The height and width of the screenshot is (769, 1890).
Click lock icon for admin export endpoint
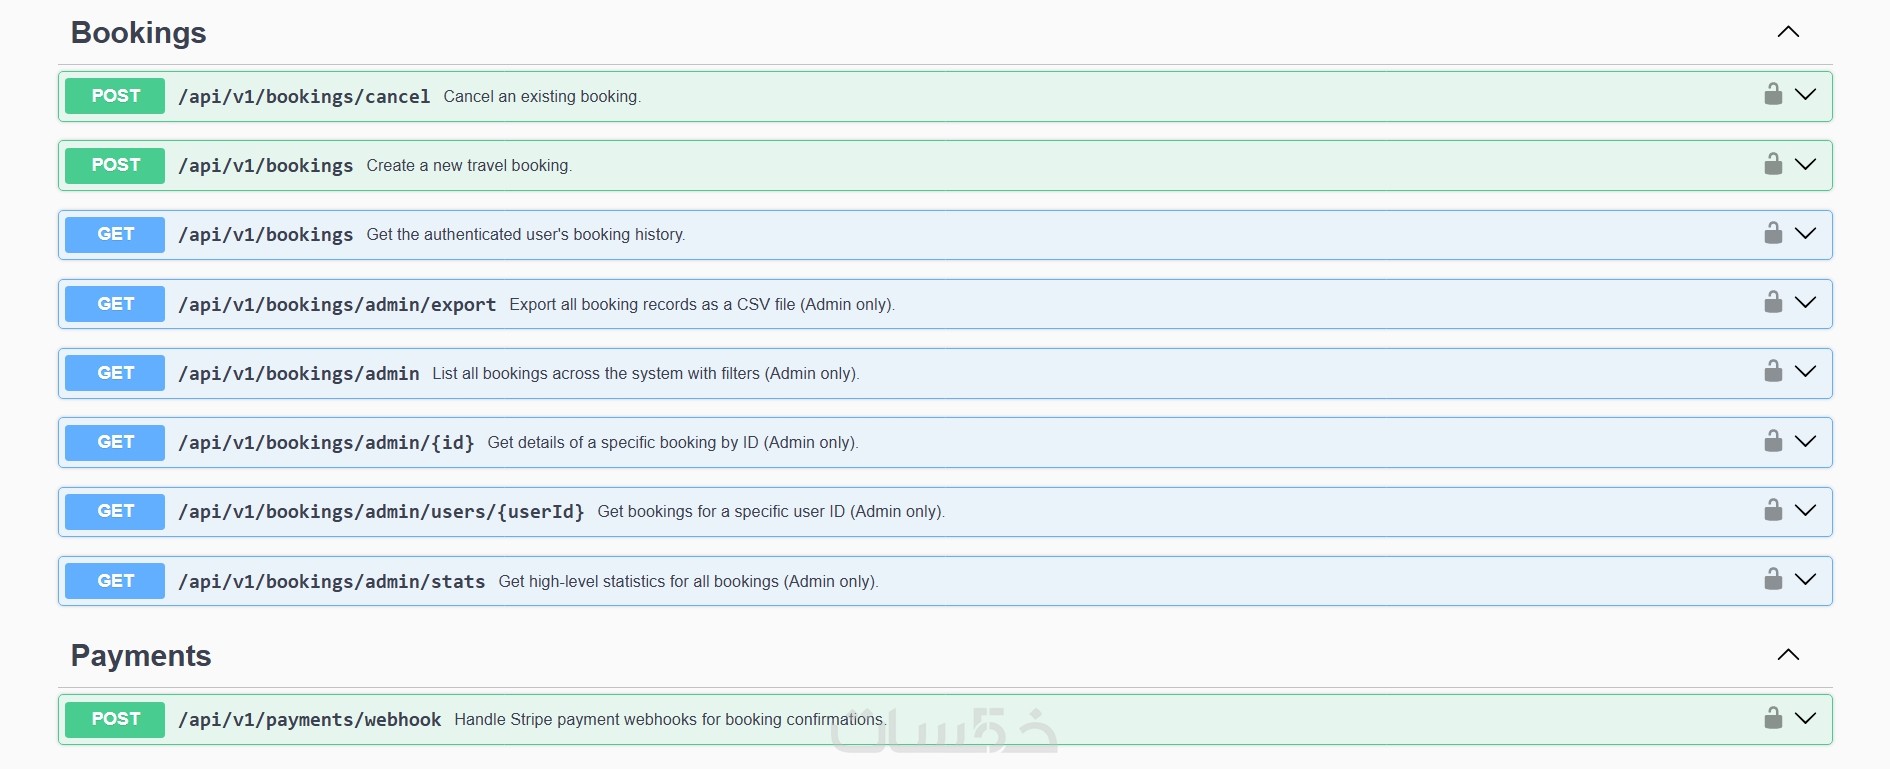1773,303
